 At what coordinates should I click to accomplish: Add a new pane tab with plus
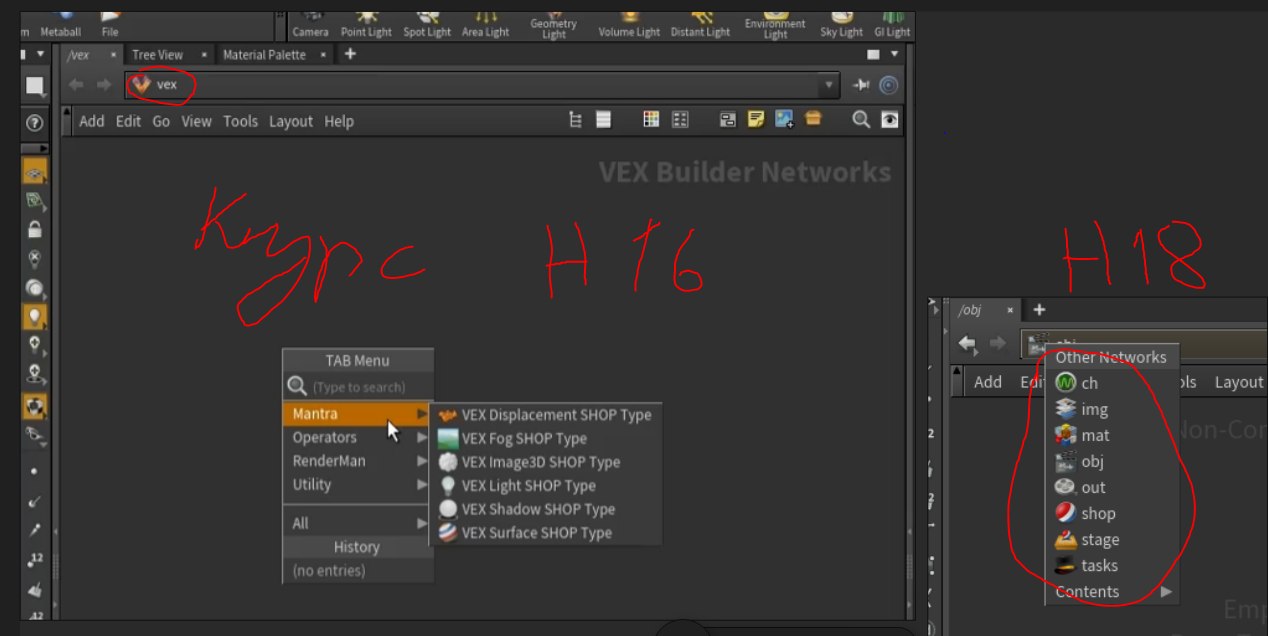350,54
